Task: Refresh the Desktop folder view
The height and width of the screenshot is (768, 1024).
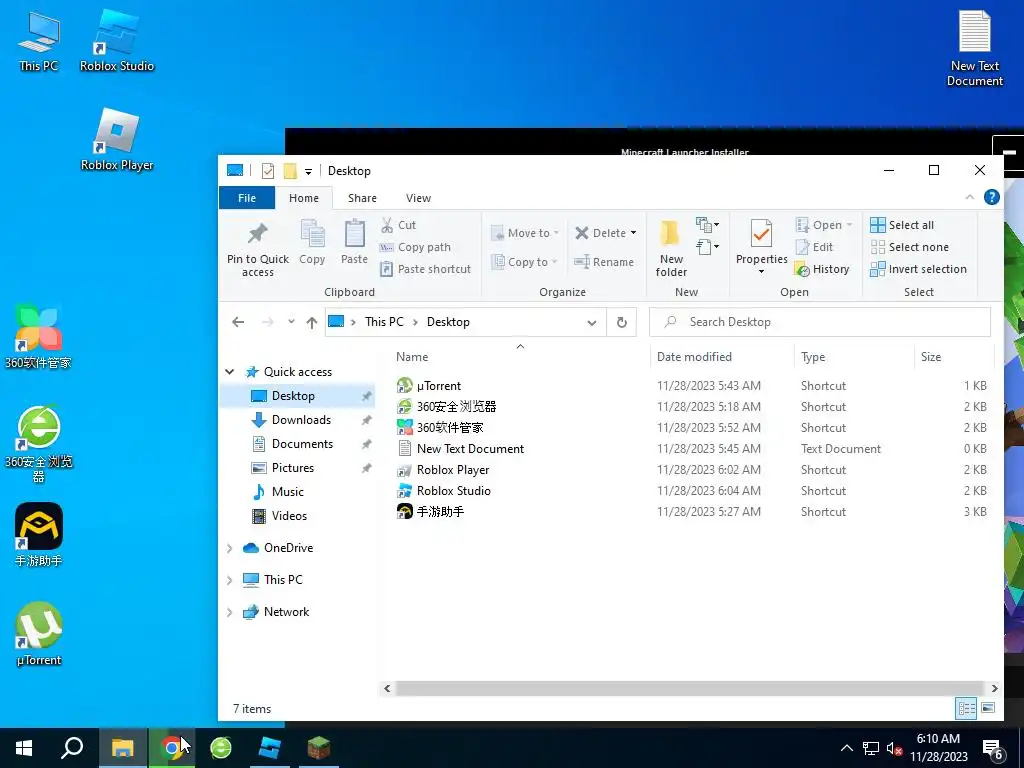Action: tap(622, 322)
